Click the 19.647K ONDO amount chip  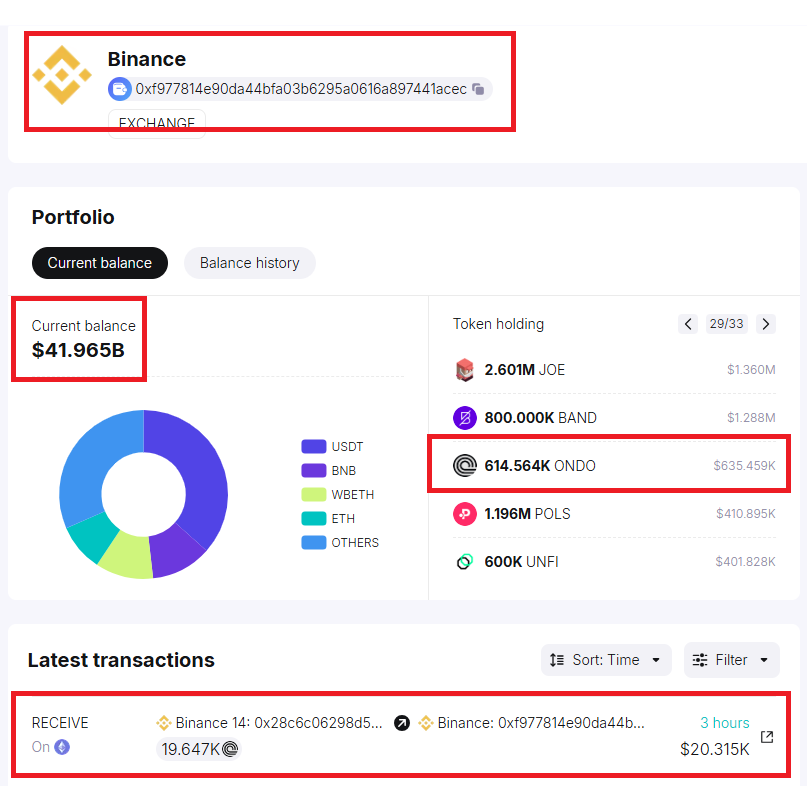(199, 749)
